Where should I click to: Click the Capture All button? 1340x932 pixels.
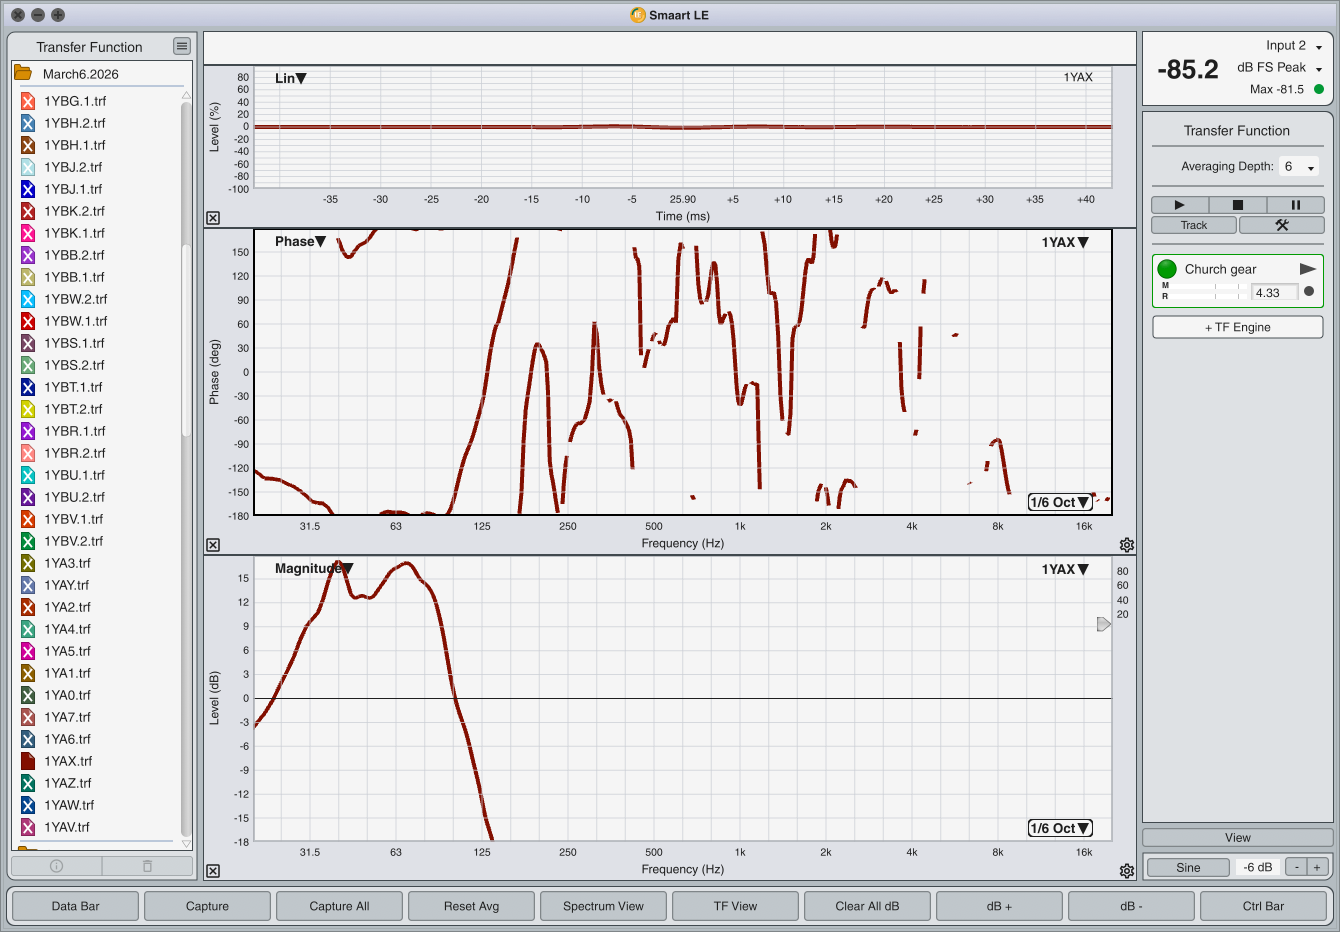click(x=340, y=906)
